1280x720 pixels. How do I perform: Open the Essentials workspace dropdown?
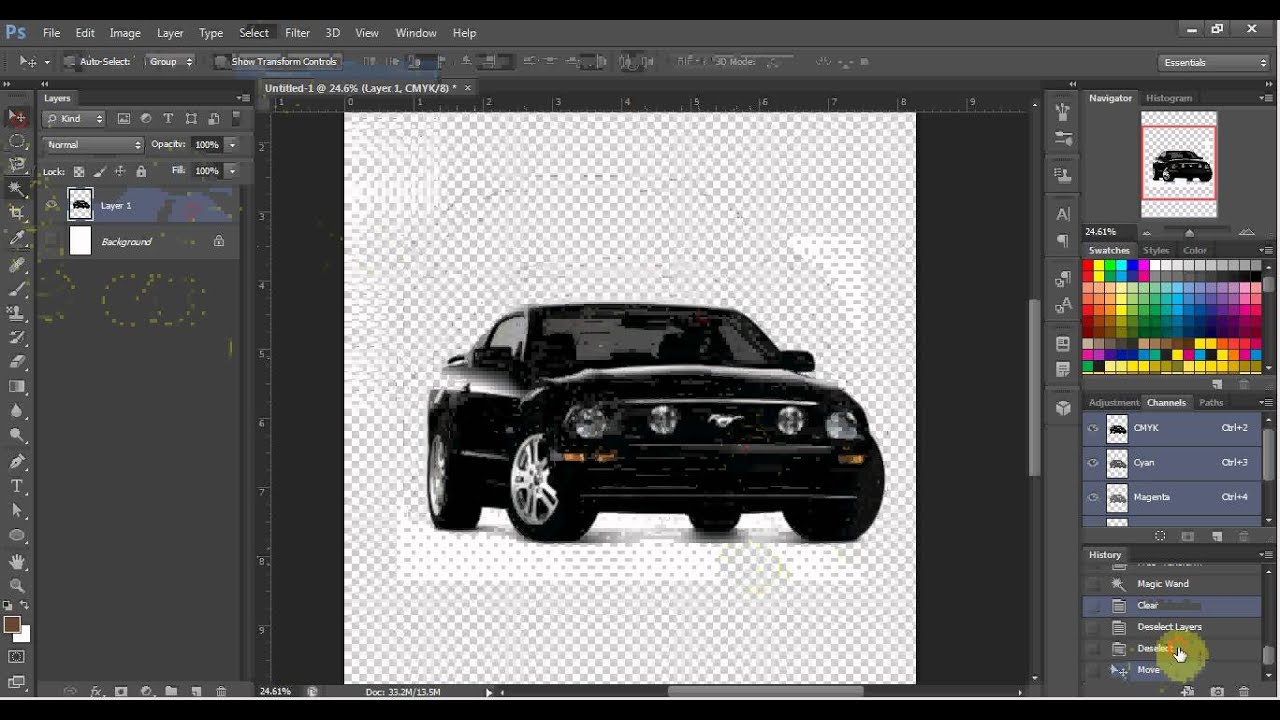pyautogui.click(x=1215, y=62)
